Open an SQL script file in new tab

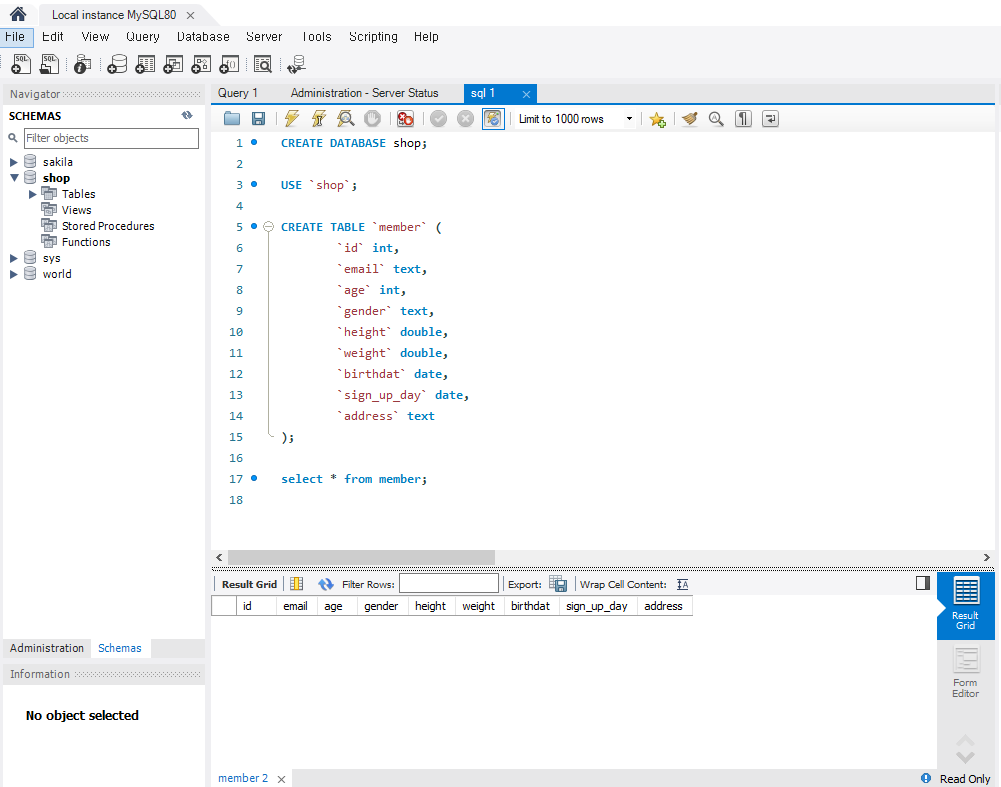tap(49, 64)
